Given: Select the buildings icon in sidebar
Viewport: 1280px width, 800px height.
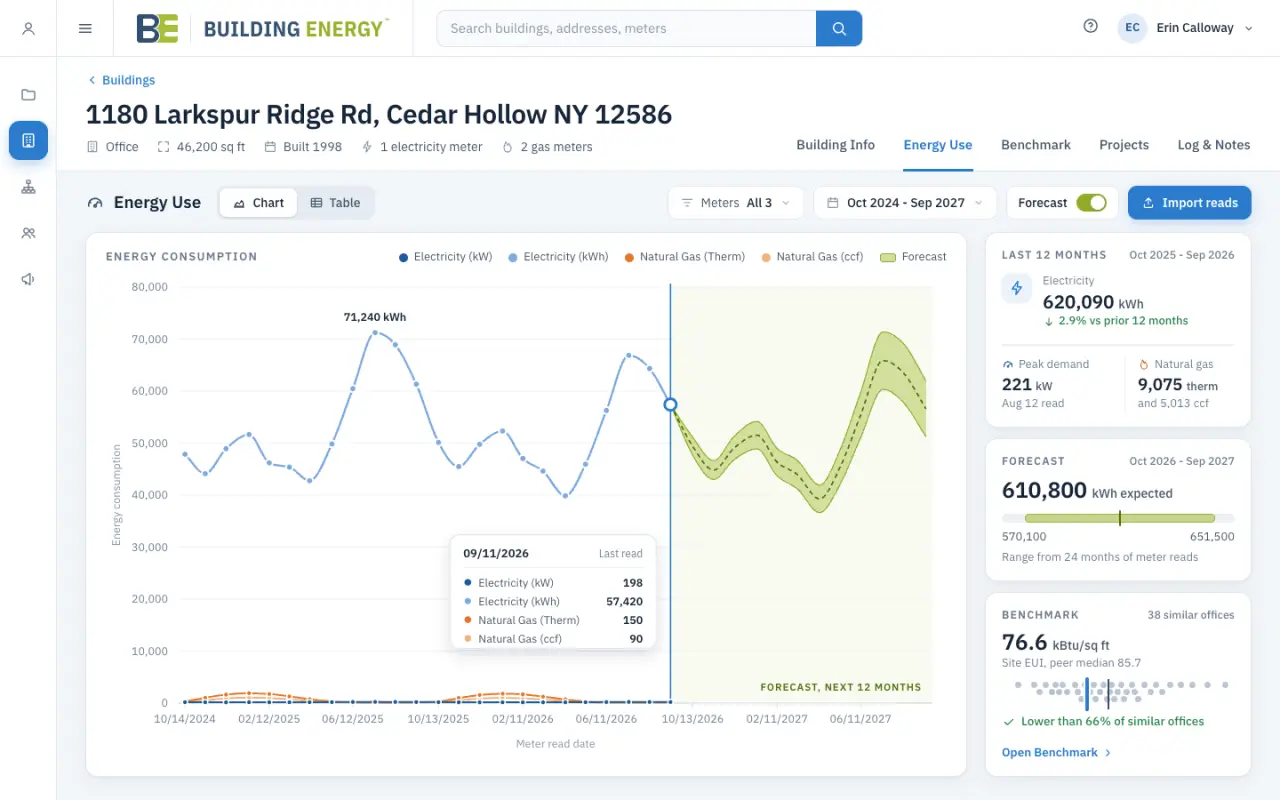Looking at the screenshot, I should [28, 141].
